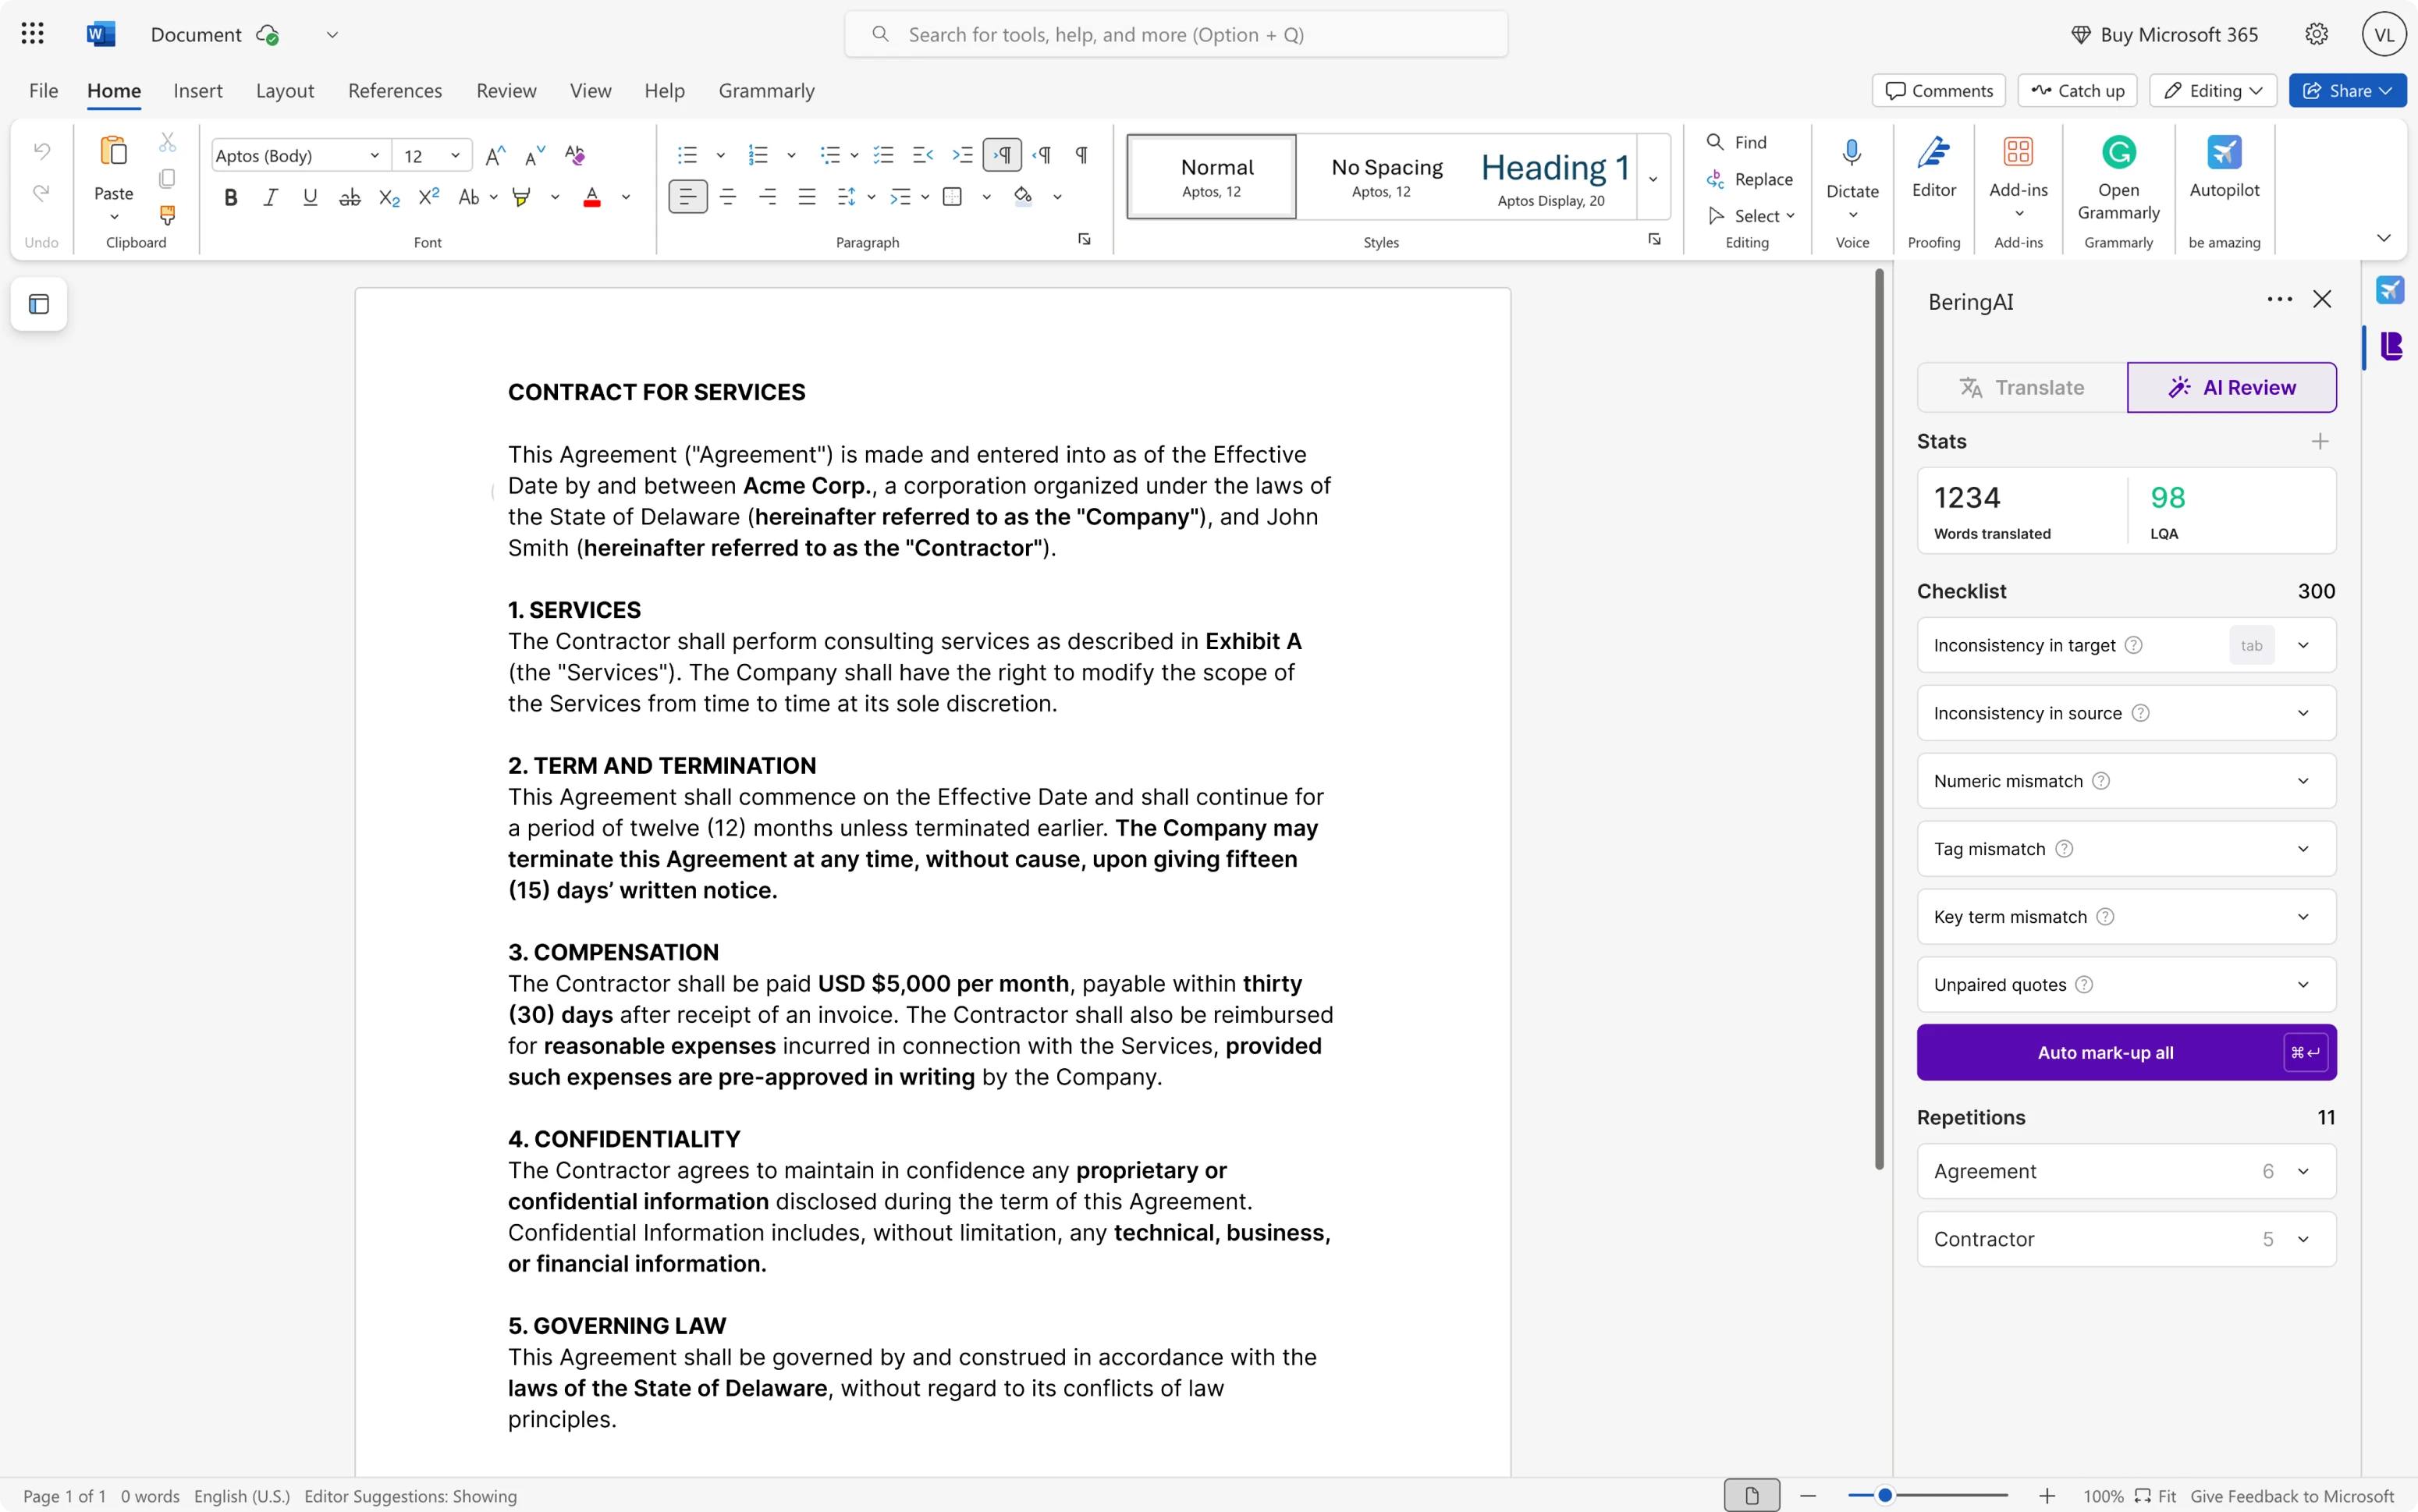Expand the Agreement repetitions entry

(x=2303, y=1171)
